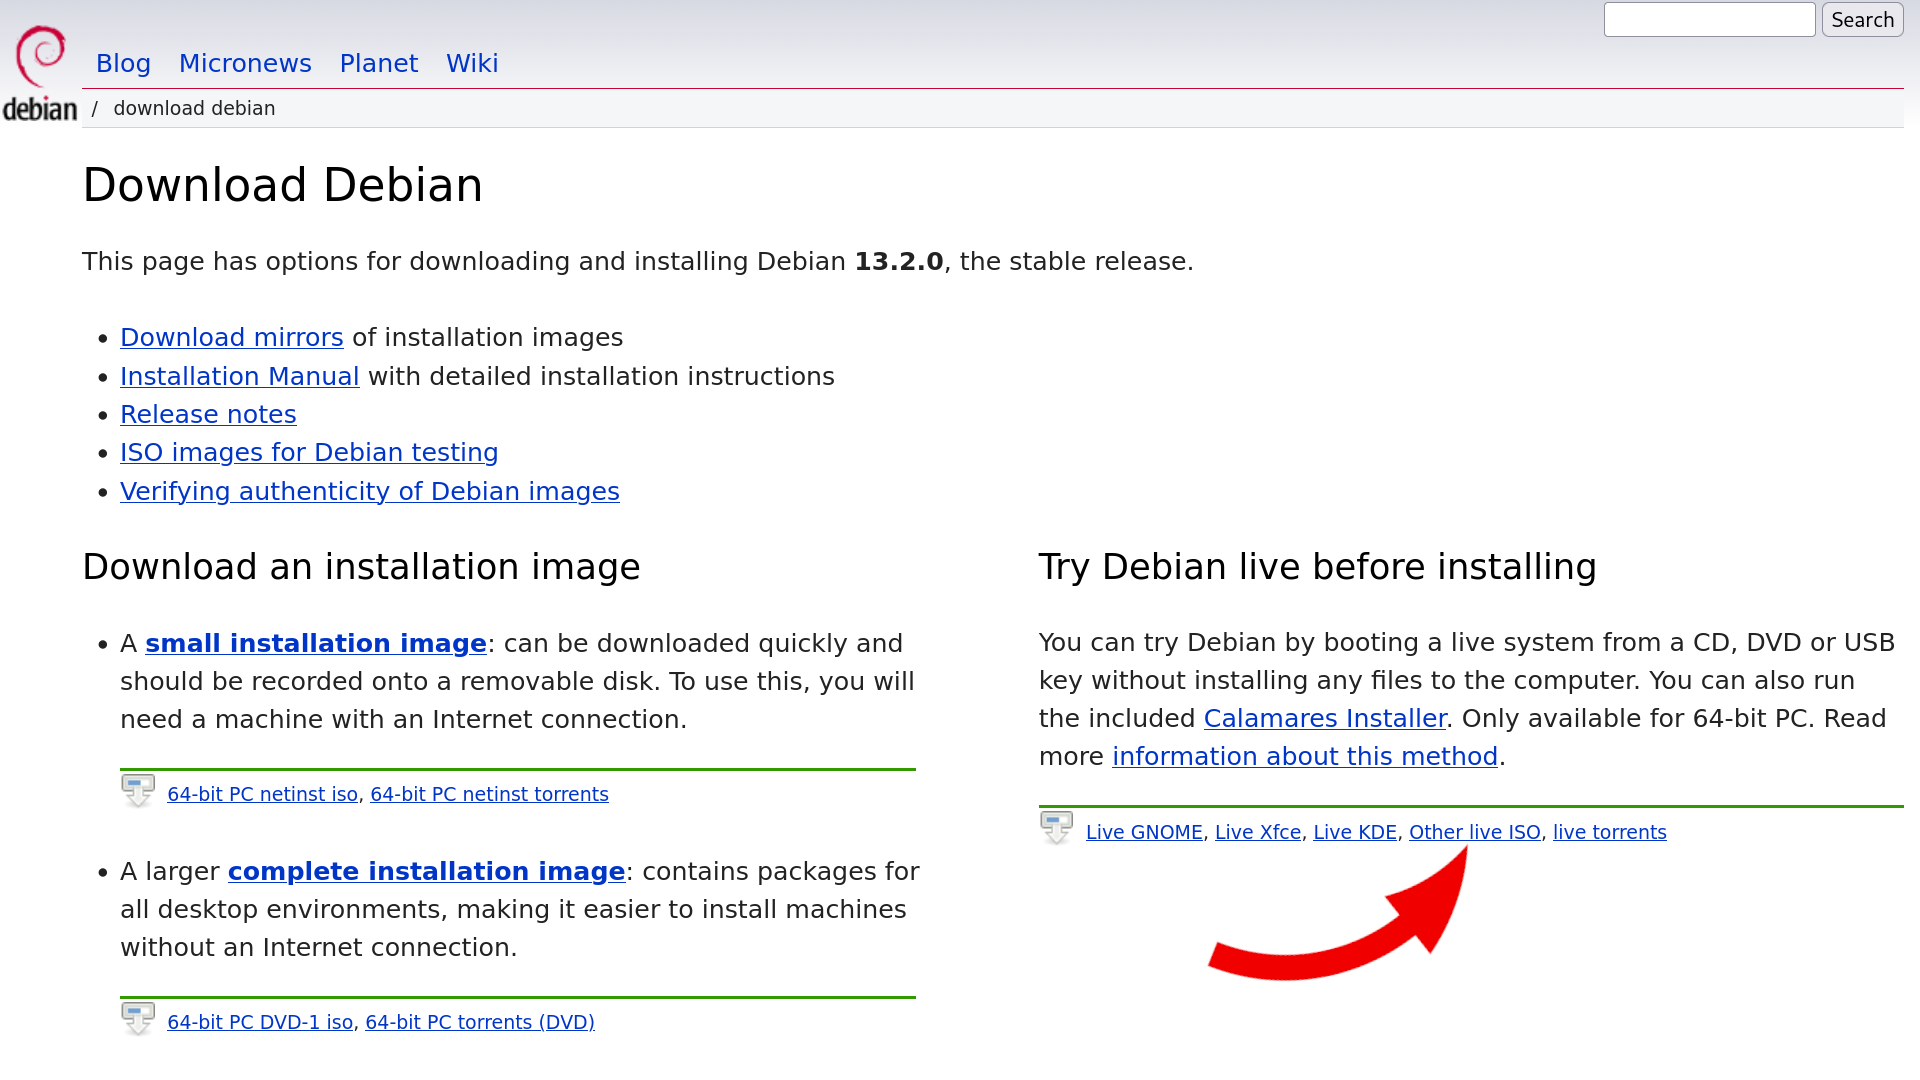Open the Installation Manual
Image resolution: width=1920 pixels, height=1080 pixels.
click(x=239, y=376)
